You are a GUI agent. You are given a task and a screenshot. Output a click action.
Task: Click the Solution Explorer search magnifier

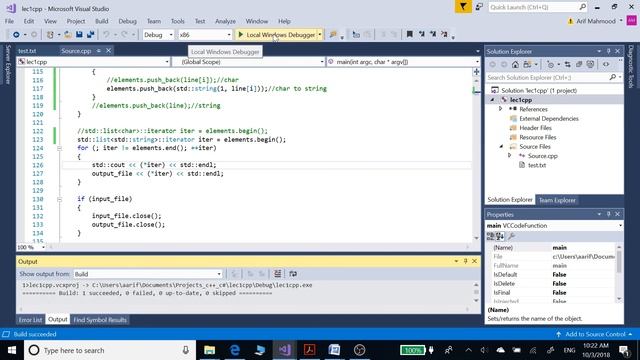[612, 77]
